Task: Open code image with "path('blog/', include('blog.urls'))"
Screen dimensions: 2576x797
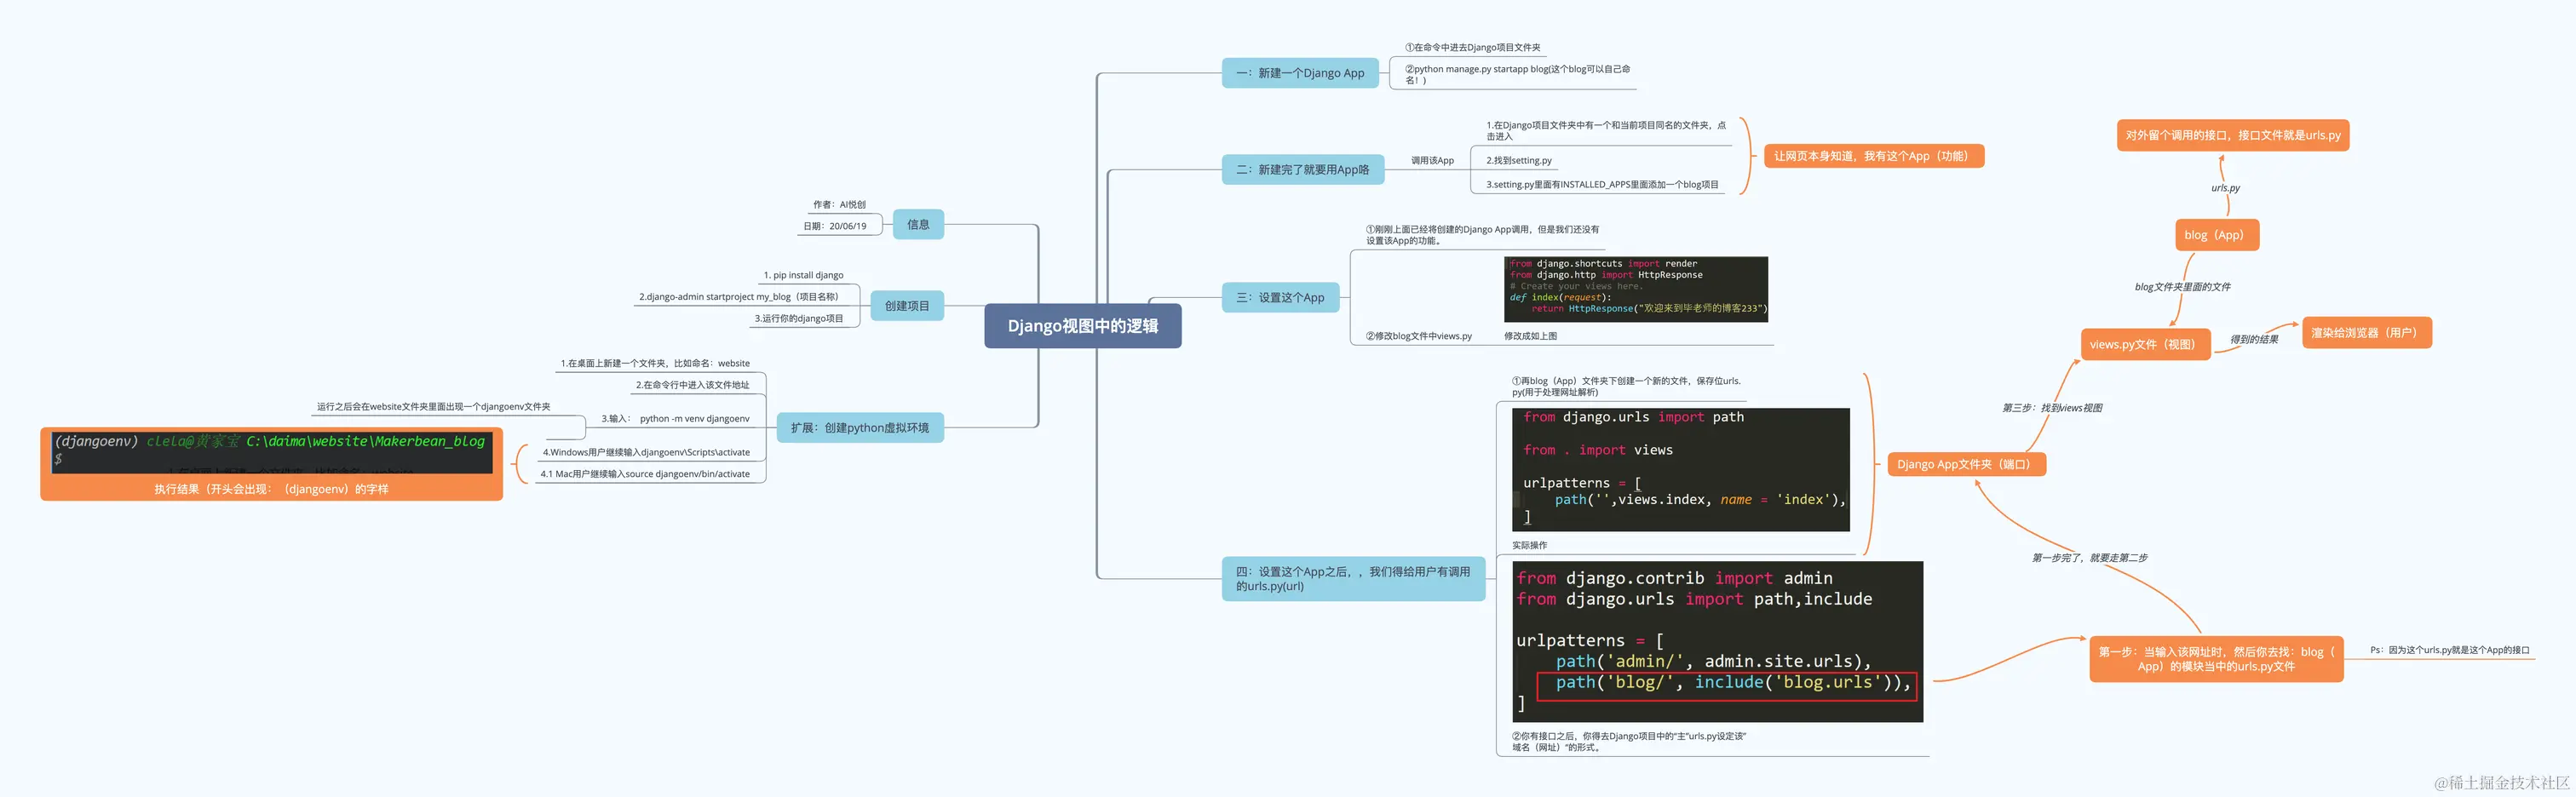Action: tap(1718, 641)
